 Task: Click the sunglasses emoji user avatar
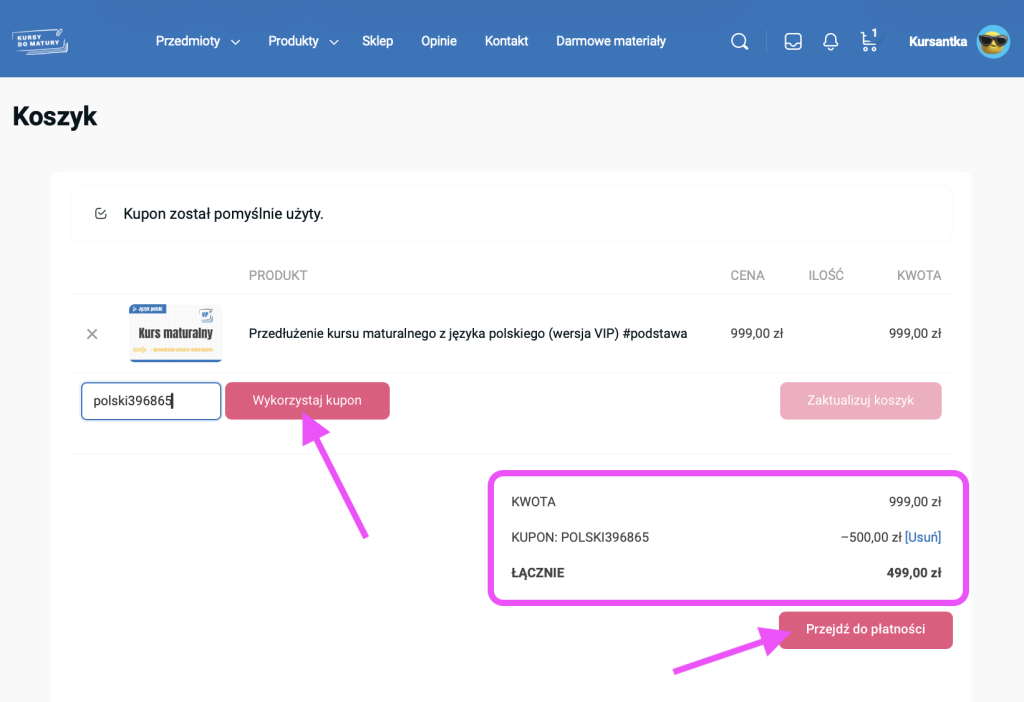pyautogui.click(x=993, y=42)
